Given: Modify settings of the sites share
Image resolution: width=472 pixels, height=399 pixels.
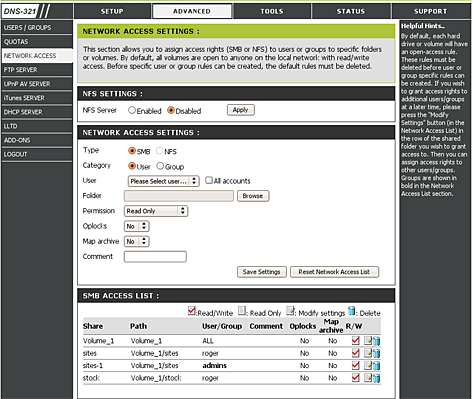Looking at the screenshot, I should 368,353.
